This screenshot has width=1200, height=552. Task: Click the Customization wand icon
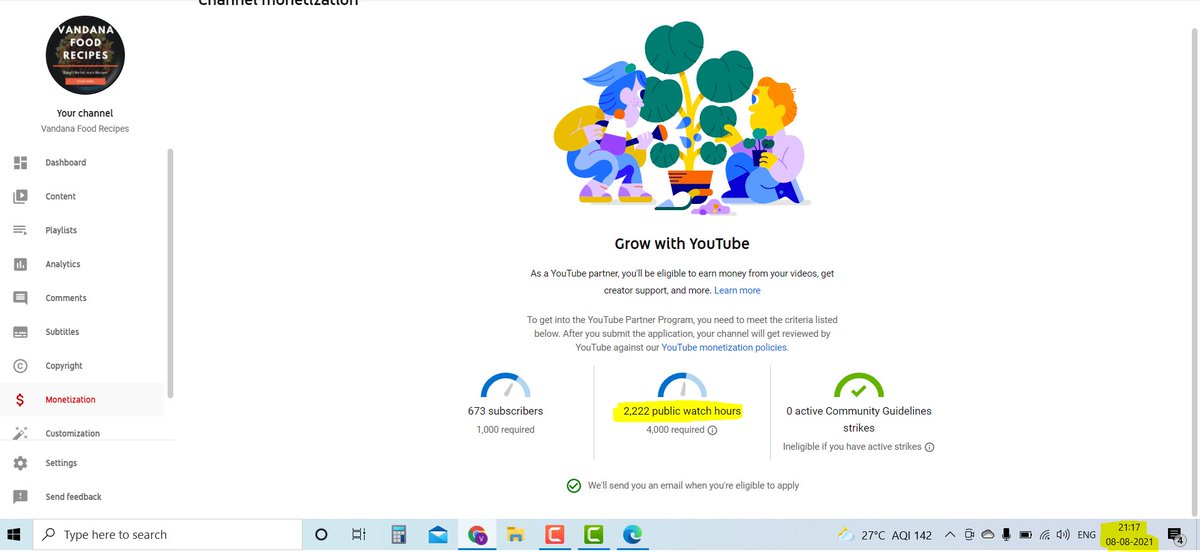coord(20,433)
